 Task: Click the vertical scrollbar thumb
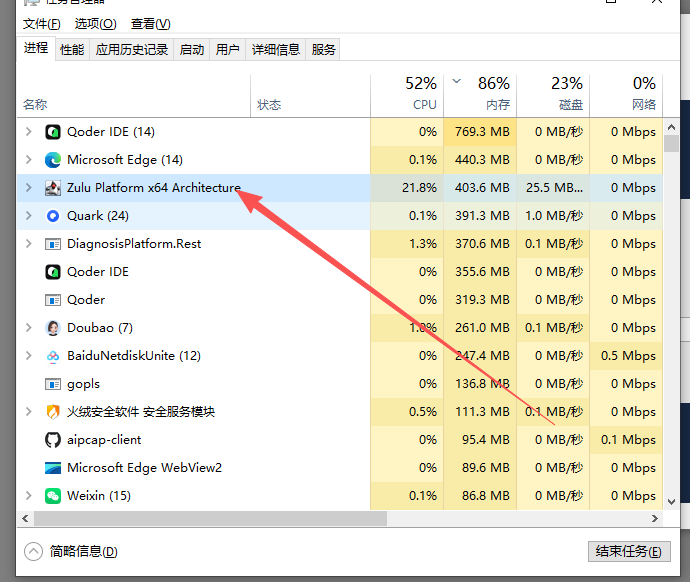(x=671, y=143)
